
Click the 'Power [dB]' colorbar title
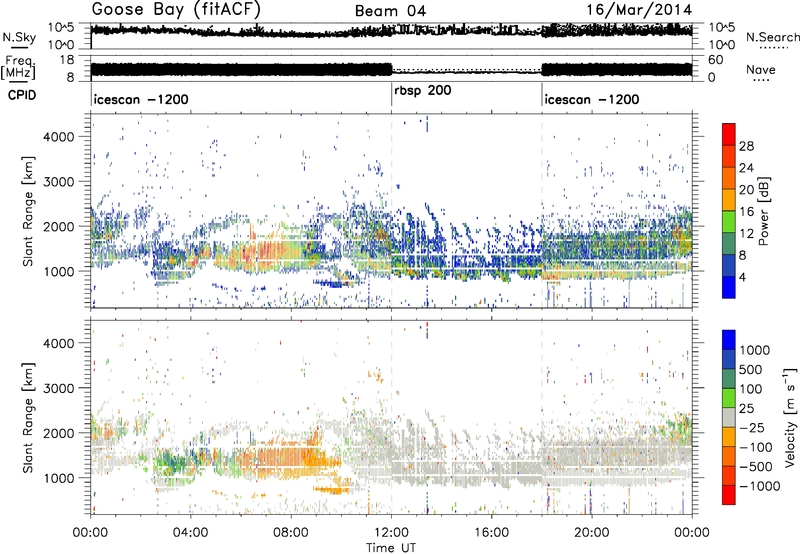(763, 211)
